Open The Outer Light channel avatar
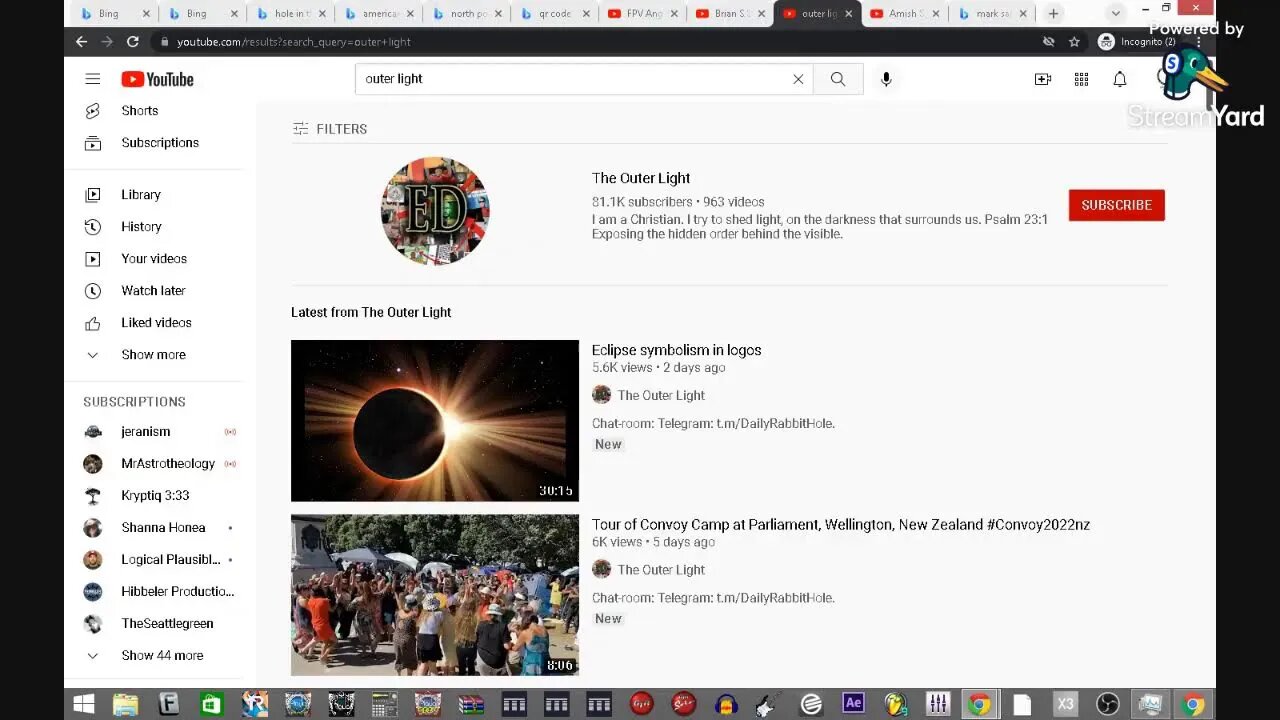 click(x=435, y=211)
